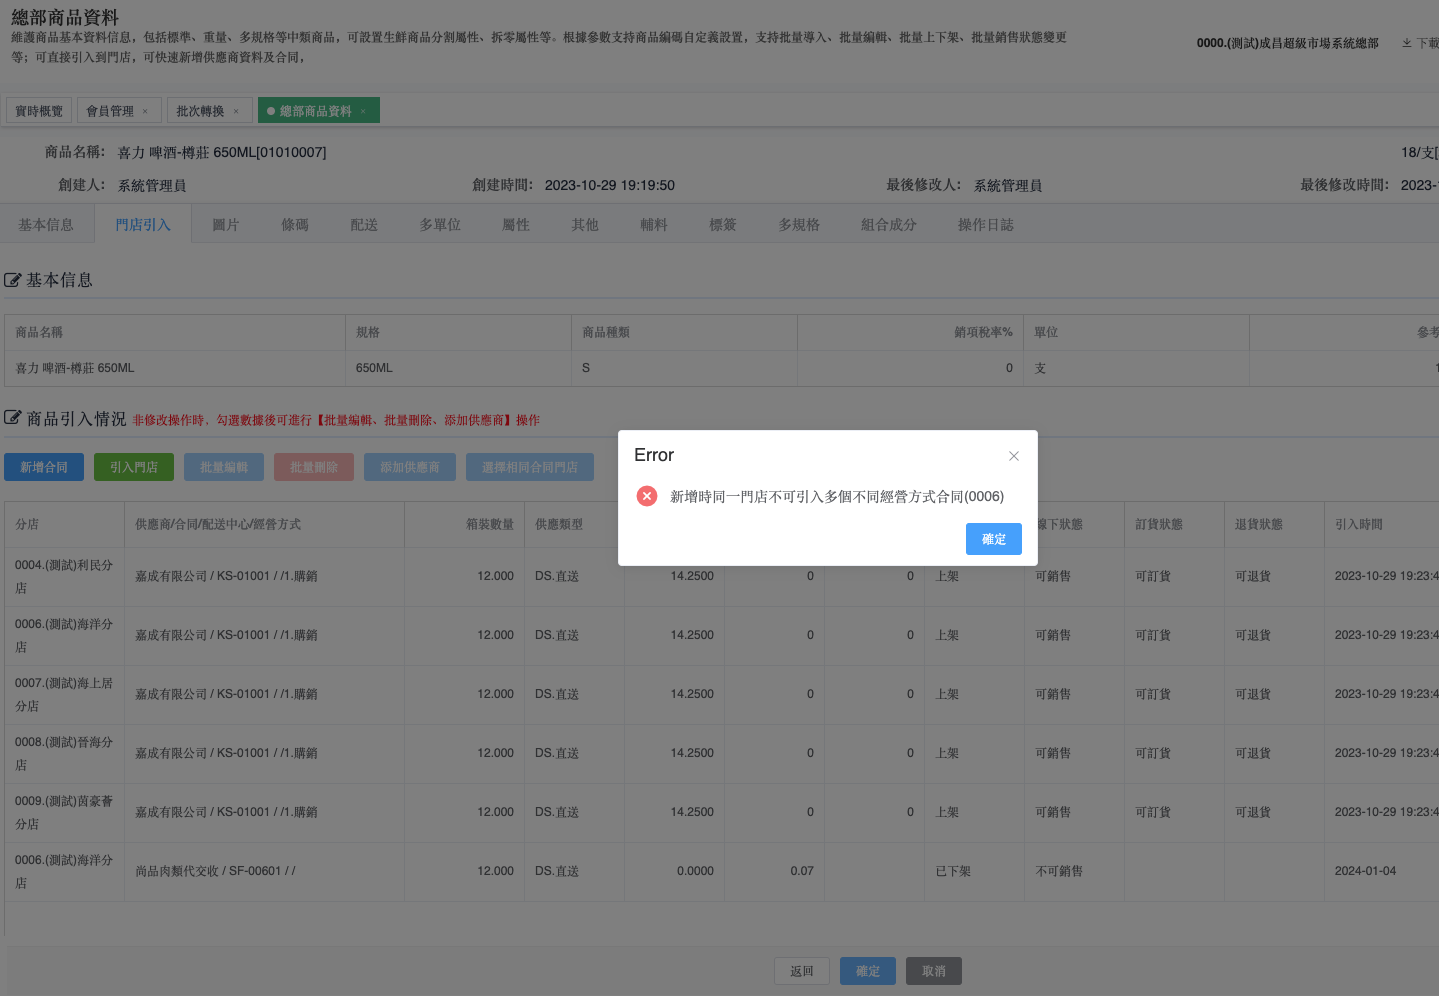This screenshot has width=1439, height=996.
Task: Open the 其他 sub-tab
Action: pyautogui.click(x=585, y=225)
